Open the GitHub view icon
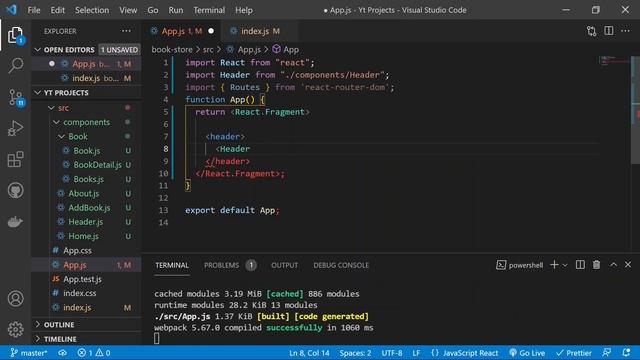 click(x=16, y=191)
